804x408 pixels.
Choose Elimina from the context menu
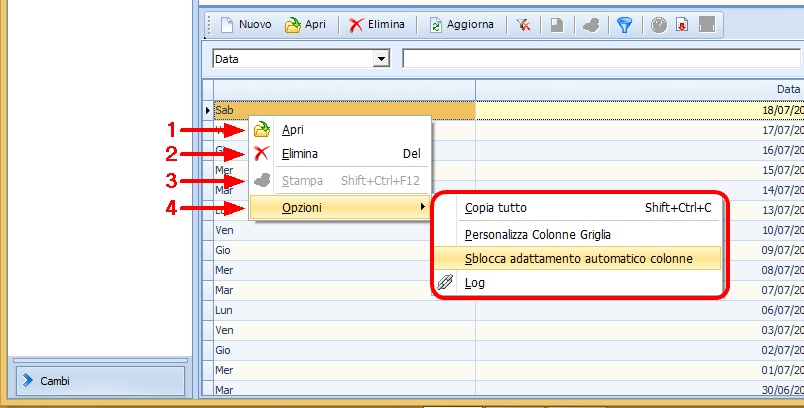click(299, 154)
